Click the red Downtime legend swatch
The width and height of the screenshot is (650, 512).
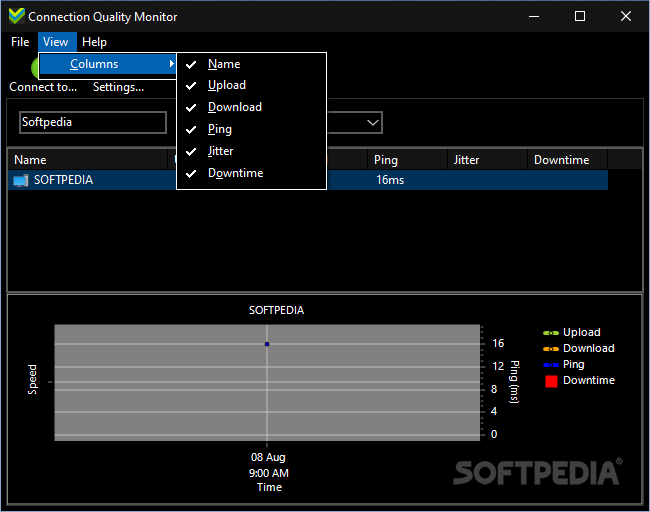pyautogui.click(x=551, y=381)
